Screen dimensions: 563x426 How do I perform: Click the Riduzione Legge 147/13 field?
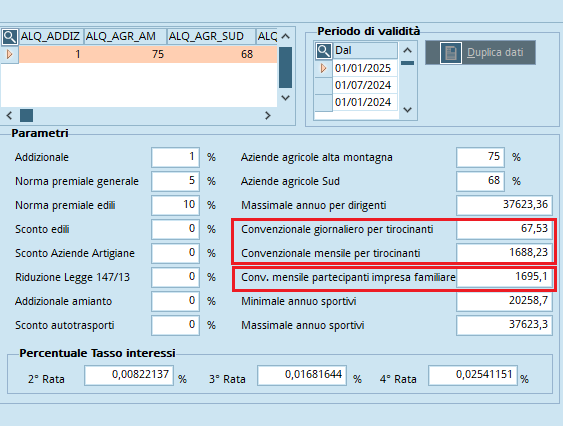tap(175, 277)
